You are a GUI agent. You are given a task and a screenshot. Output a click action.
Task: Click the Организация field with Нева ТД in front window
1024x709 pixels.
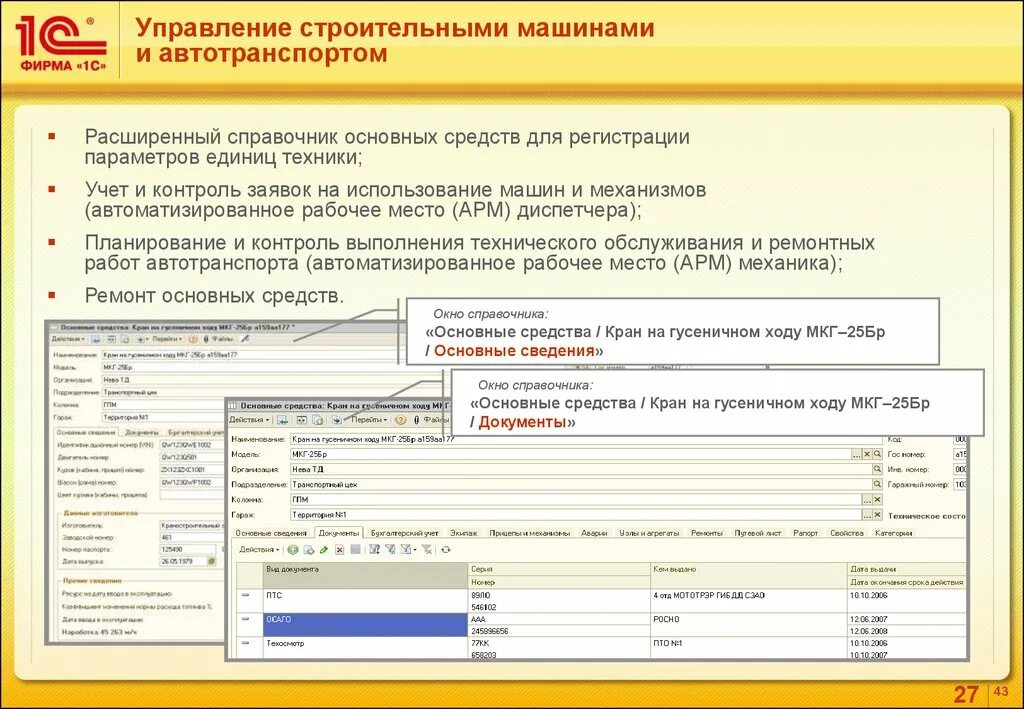(581, 469)
